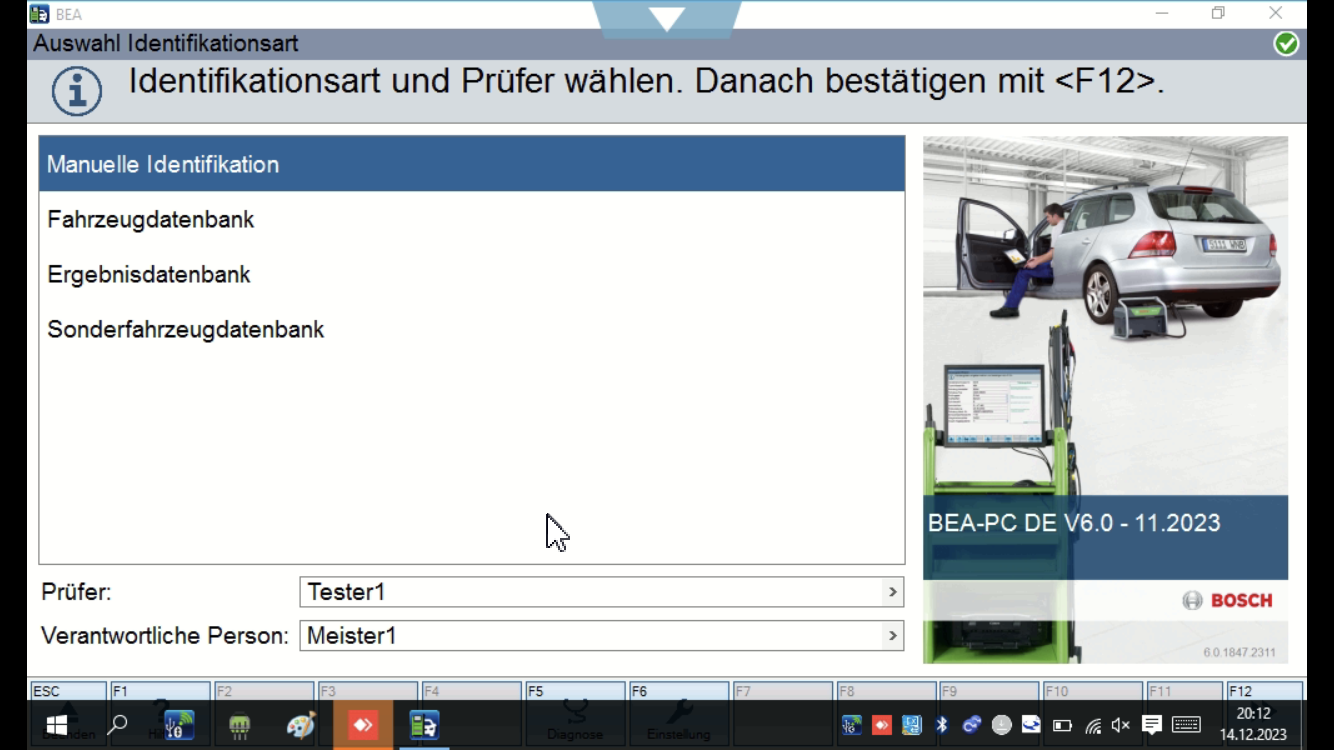Switch to the BEA app in taskbar

pyautogui.click(x=424, y=725)
